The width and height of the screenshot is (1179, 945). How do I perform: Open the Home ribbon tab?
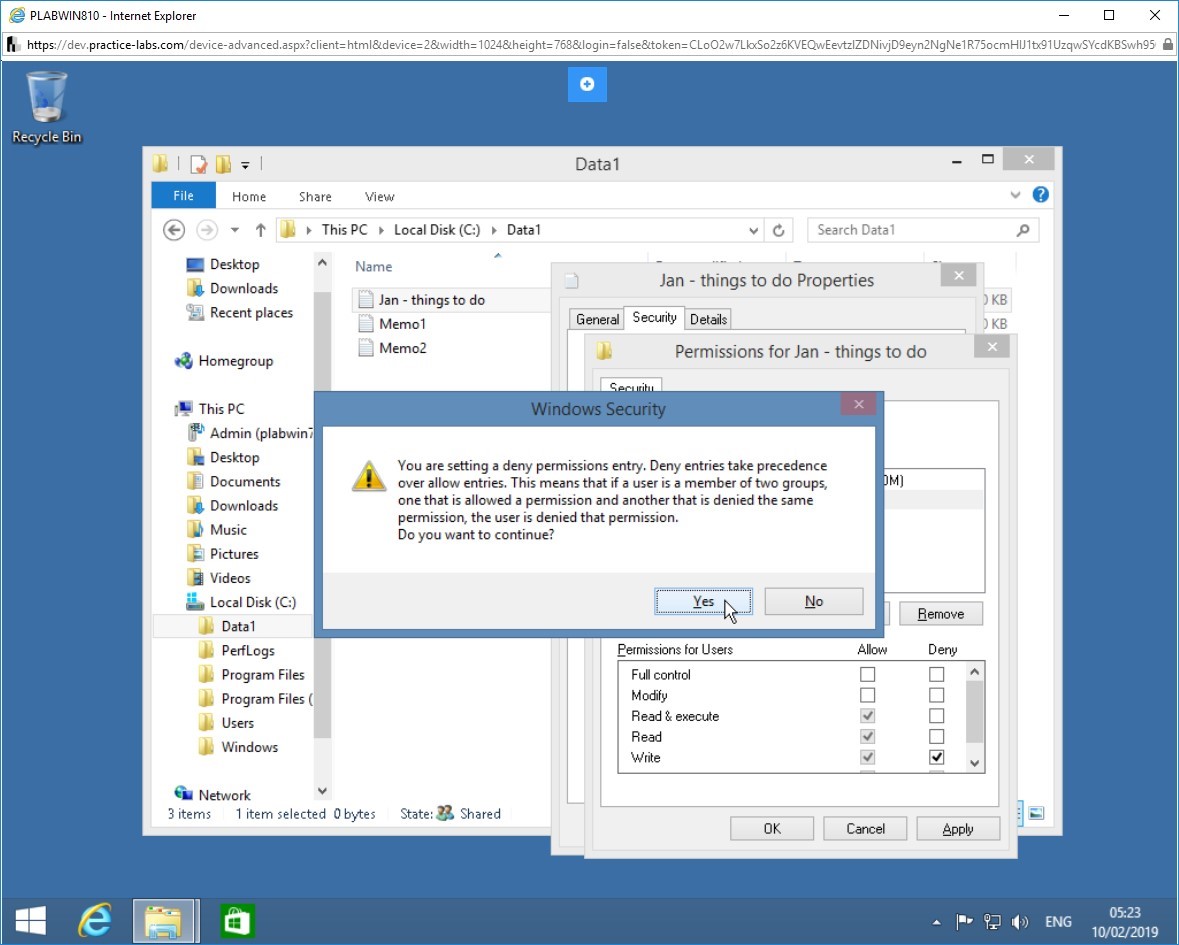coord(249,196)
